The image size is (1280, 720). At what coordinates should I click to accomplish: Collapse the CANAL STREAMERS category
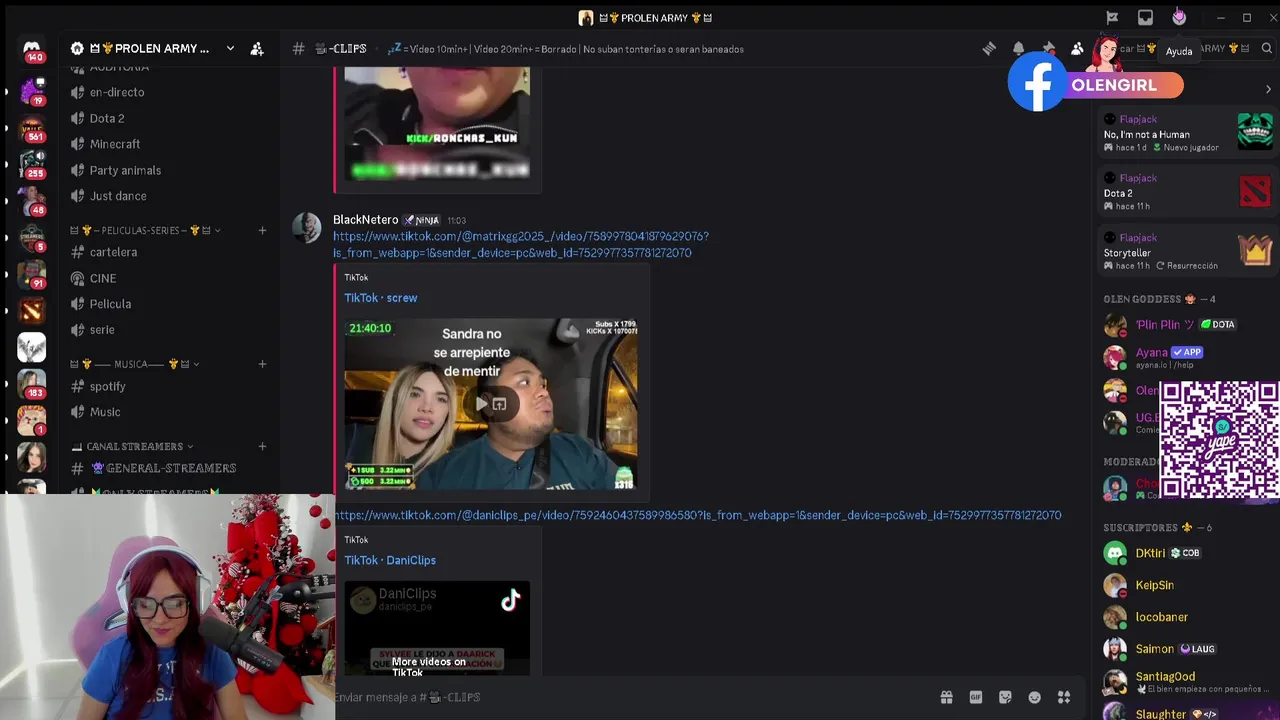132,446
